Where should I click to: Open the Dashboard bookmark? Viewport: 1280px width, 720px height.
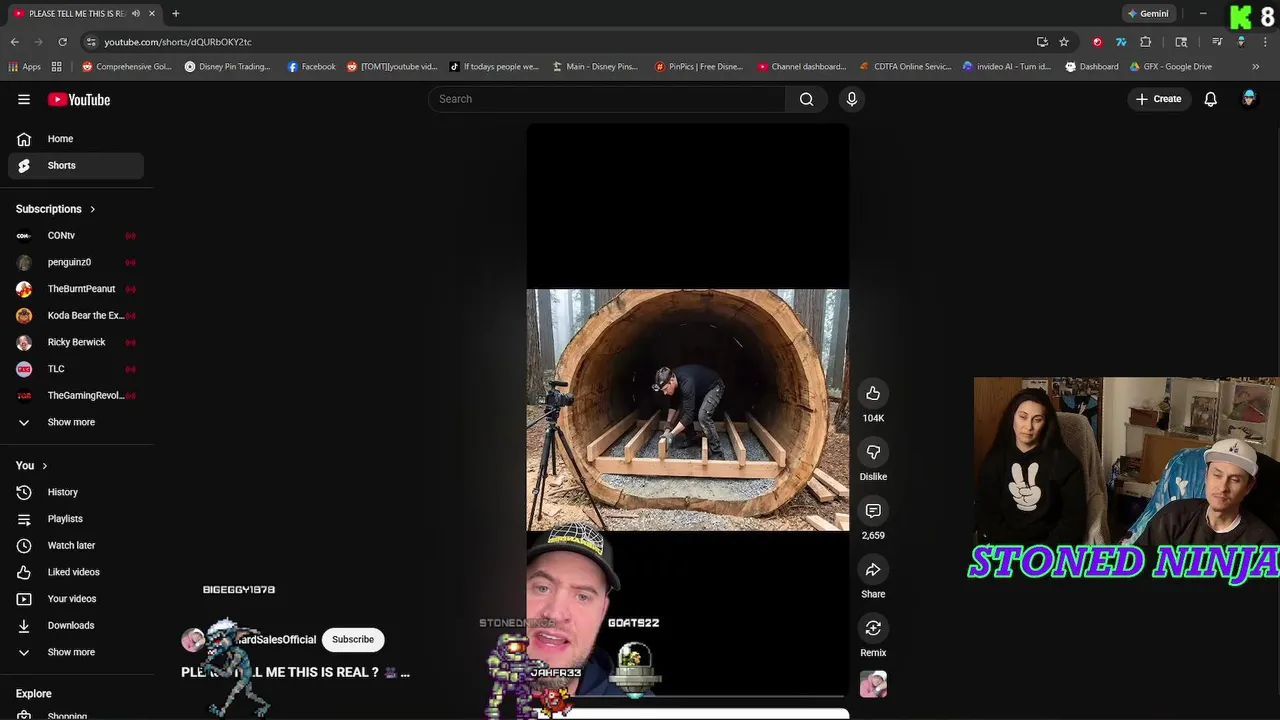coord(1092,67)
